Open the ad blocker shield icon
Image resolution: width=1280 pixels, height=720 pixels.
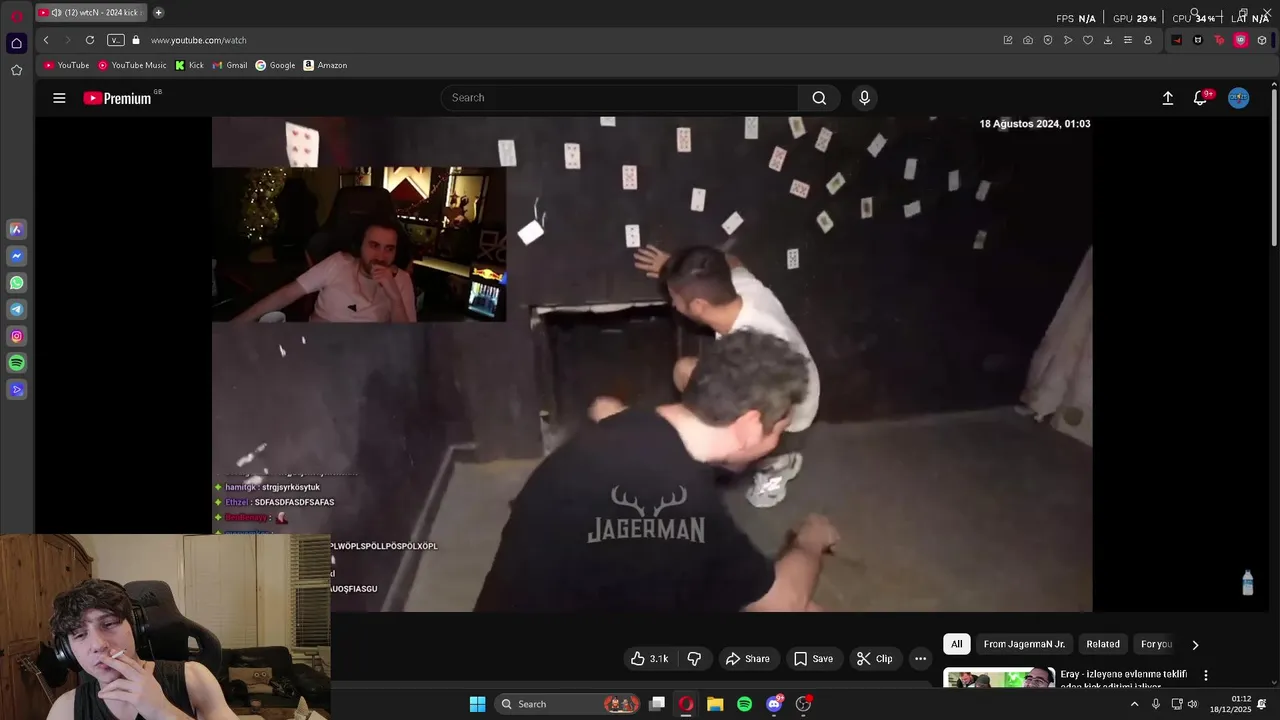tap(1048, 40)
